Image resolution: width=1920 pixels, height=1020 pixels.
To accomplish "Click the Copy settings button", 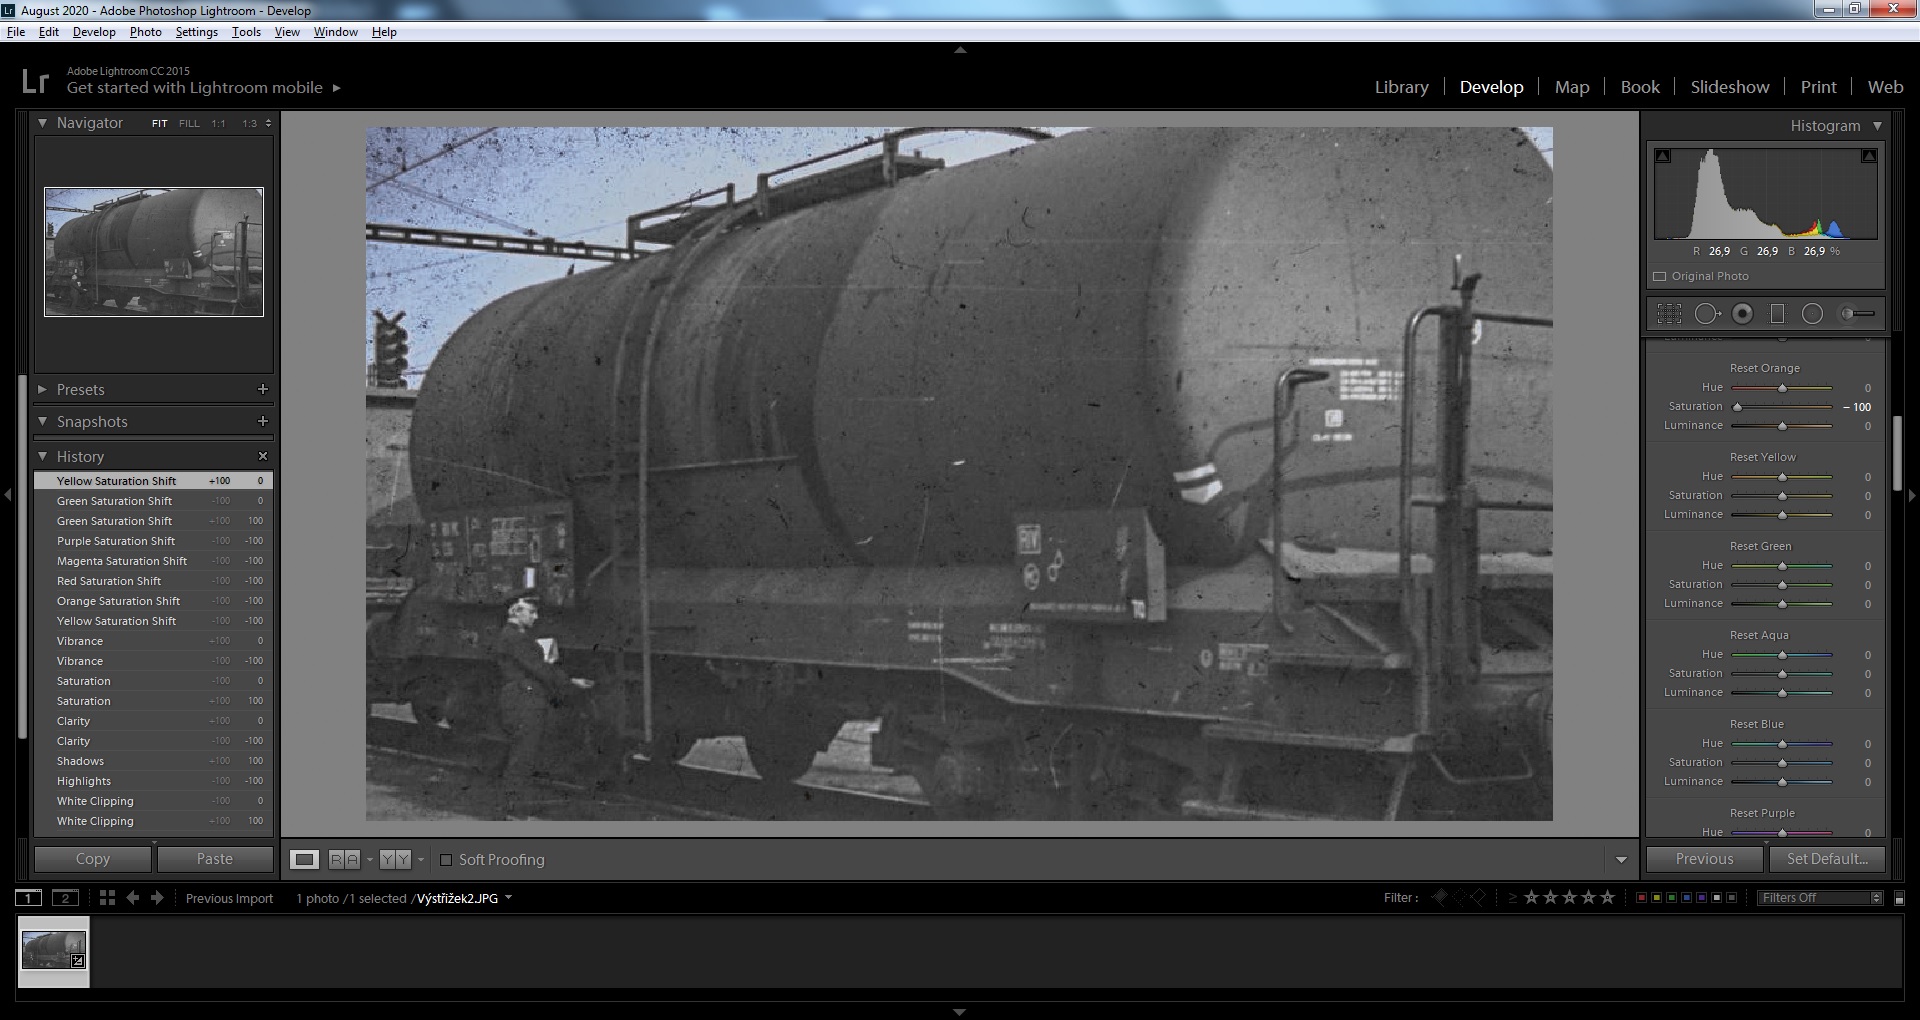I will pyautogui.click(x=93, y=859).
